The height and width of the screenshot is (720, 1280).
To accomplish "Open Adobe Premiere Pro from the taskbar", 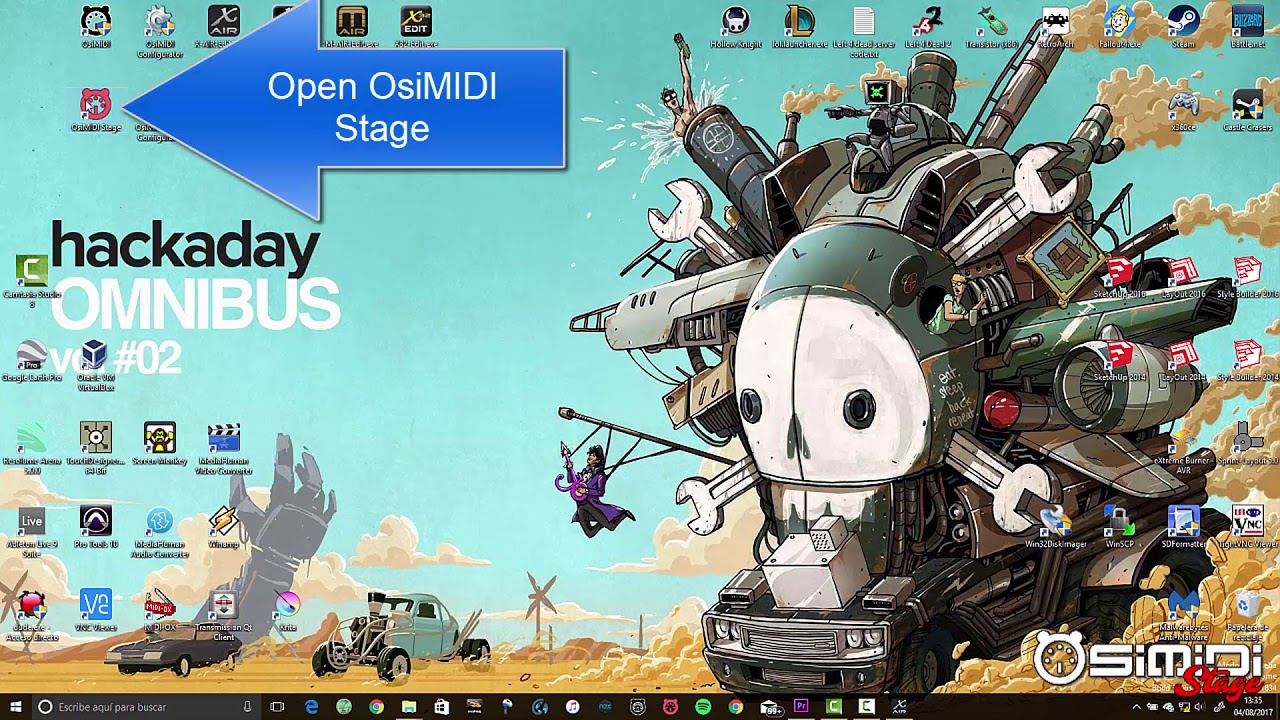I will pyautogui.click(x=800, y=707).
